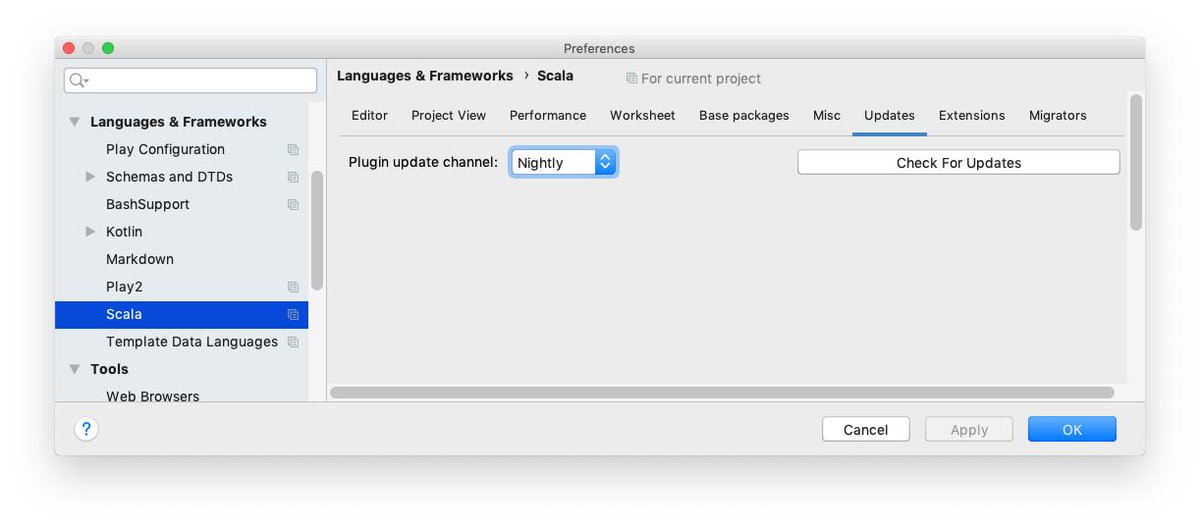Select the Updates tab
This screenshot has width=1200, height=528.
coord(889,115)
